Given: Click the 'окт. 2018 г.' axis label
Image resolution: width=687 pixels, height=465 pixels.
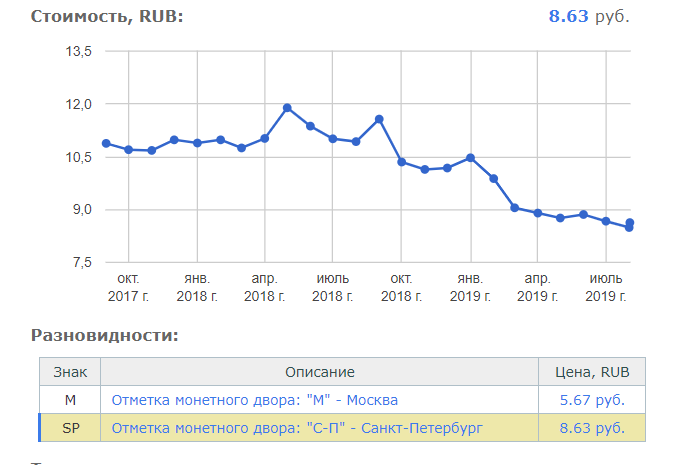Looking at the screenshot, I should click(401, 288).
